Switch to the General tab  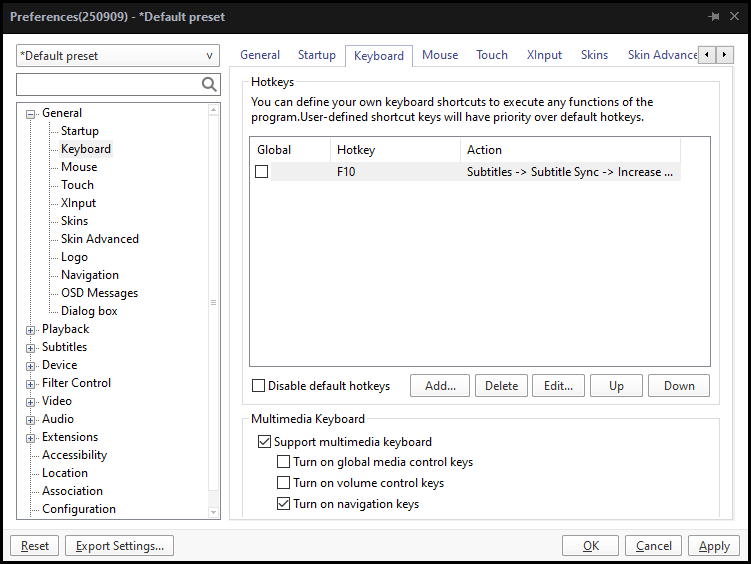tap(260, 55)
